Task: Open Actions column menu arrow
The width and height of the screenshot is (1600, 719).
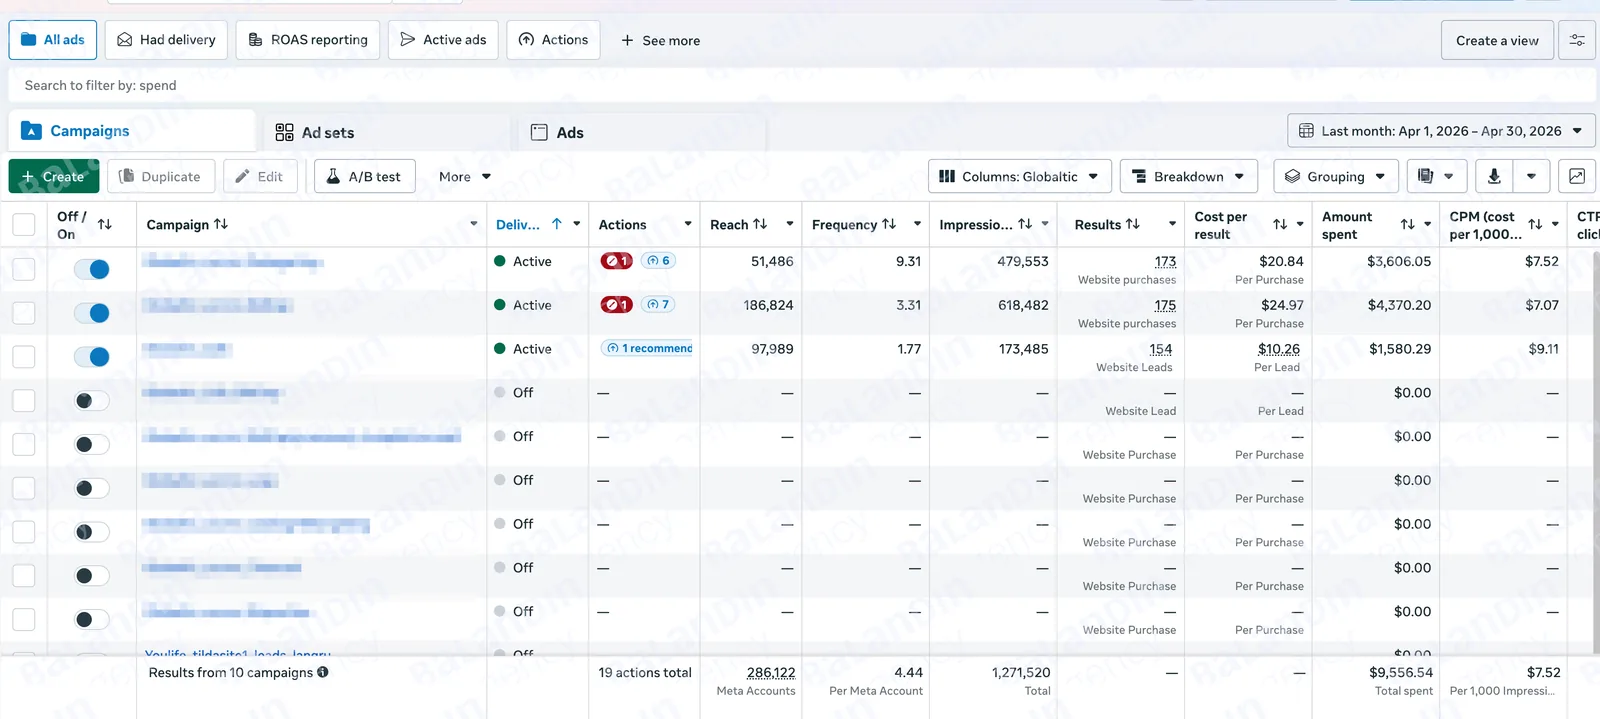Action: point(688,225)
